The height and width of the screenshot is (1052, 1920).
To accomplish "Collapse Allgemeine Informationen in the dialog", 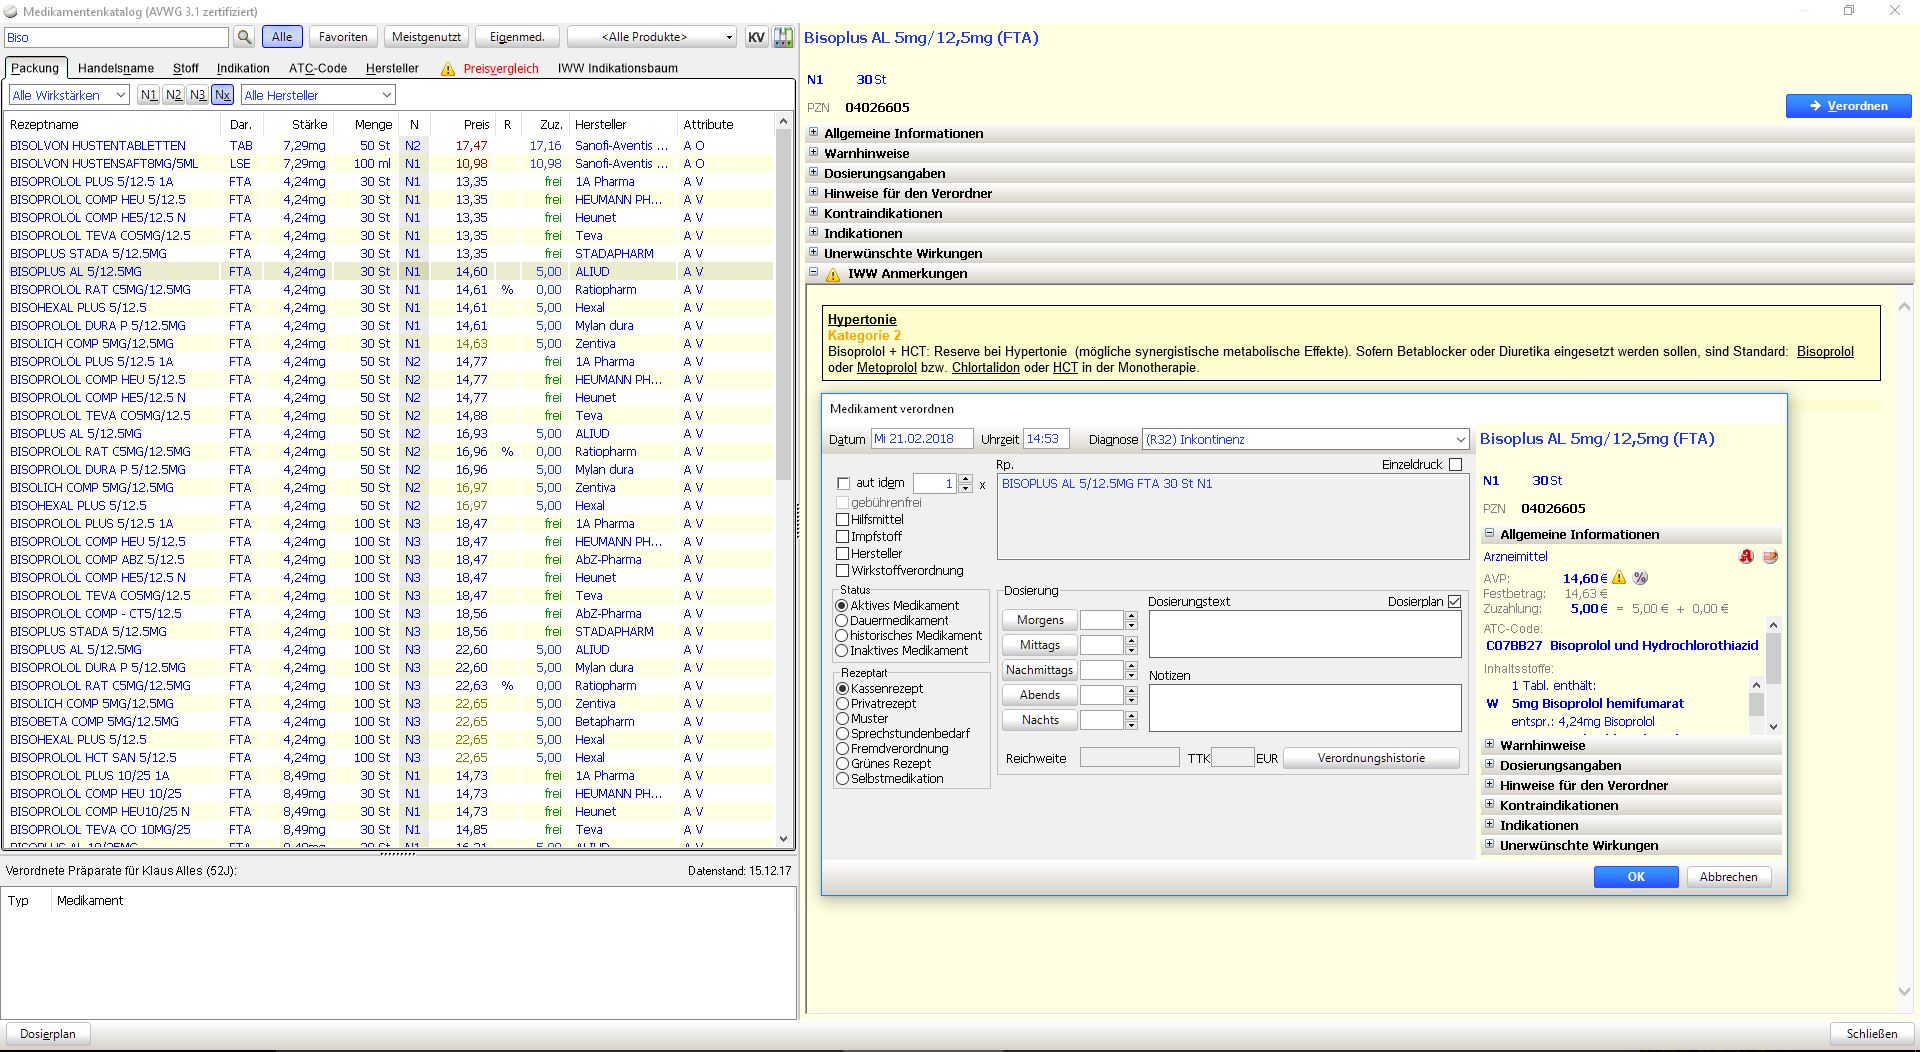I will pos(1489,534).
